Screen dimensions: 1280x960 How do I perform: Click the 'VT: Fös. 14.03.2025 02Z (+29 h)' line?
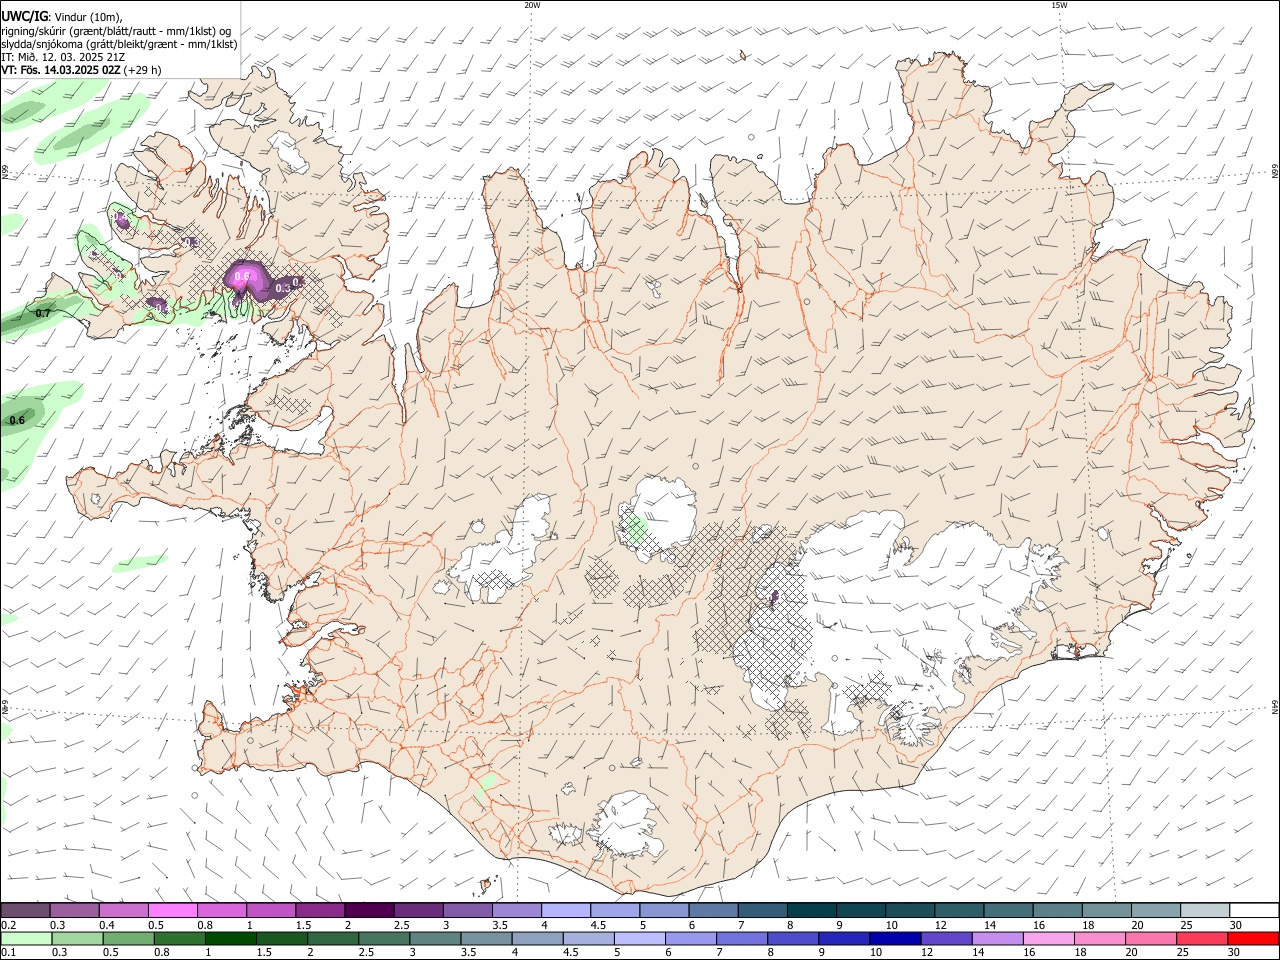point(81,70)
